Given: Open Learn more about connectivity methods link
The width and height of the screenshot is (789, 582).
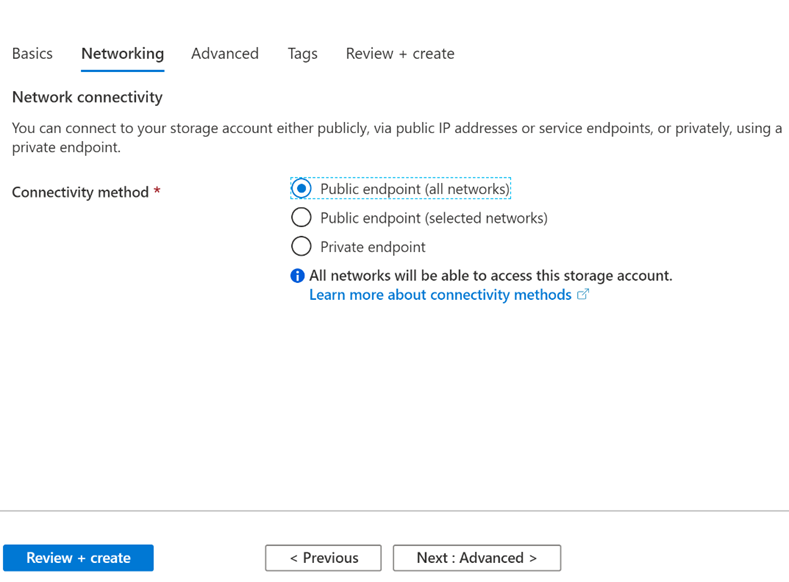Looking at the screenshot, I should pos(440,295).
